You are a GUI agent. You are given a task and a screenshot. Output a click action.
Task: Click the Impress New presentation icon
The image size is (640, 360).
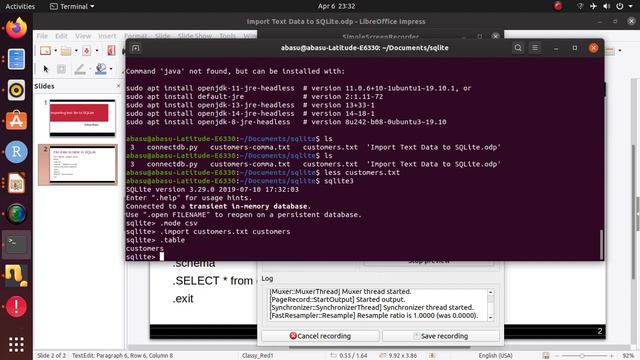45,51
